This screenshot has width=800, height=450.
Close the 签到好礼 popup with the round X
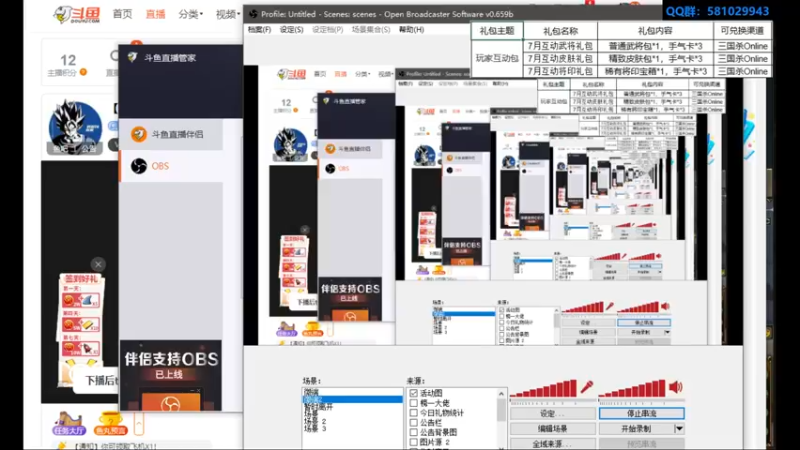(98, 264)
